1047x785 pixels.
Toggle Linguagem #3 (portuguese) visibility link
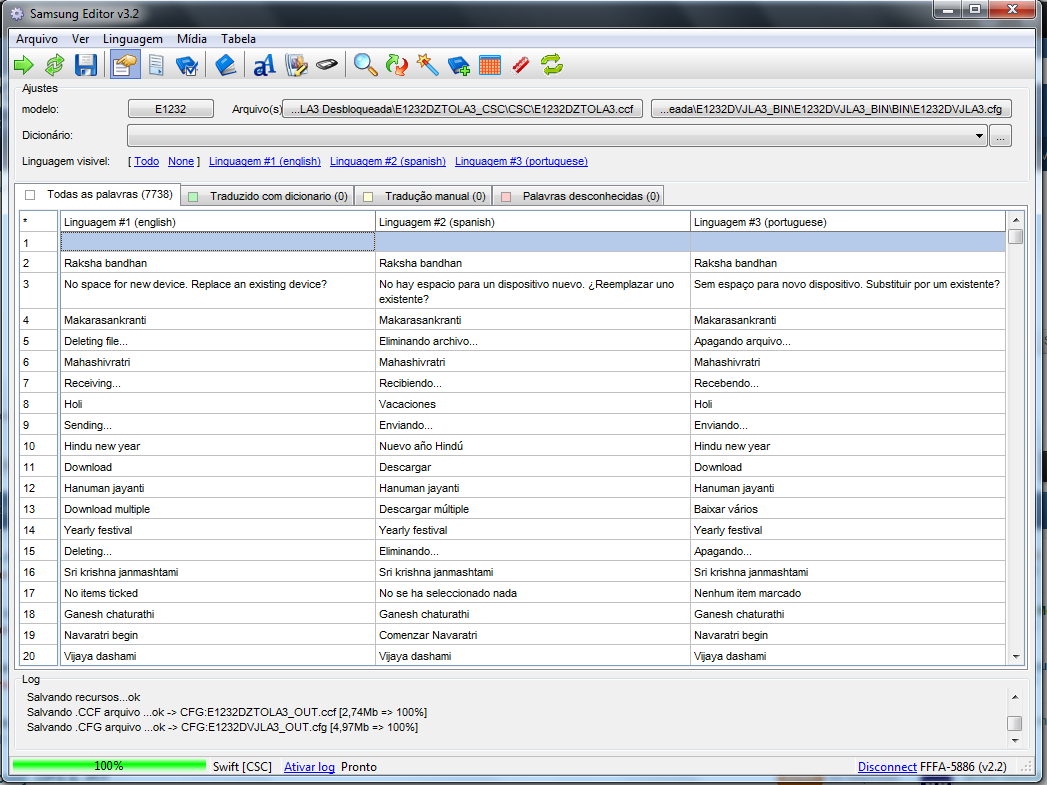coord(521,161)
